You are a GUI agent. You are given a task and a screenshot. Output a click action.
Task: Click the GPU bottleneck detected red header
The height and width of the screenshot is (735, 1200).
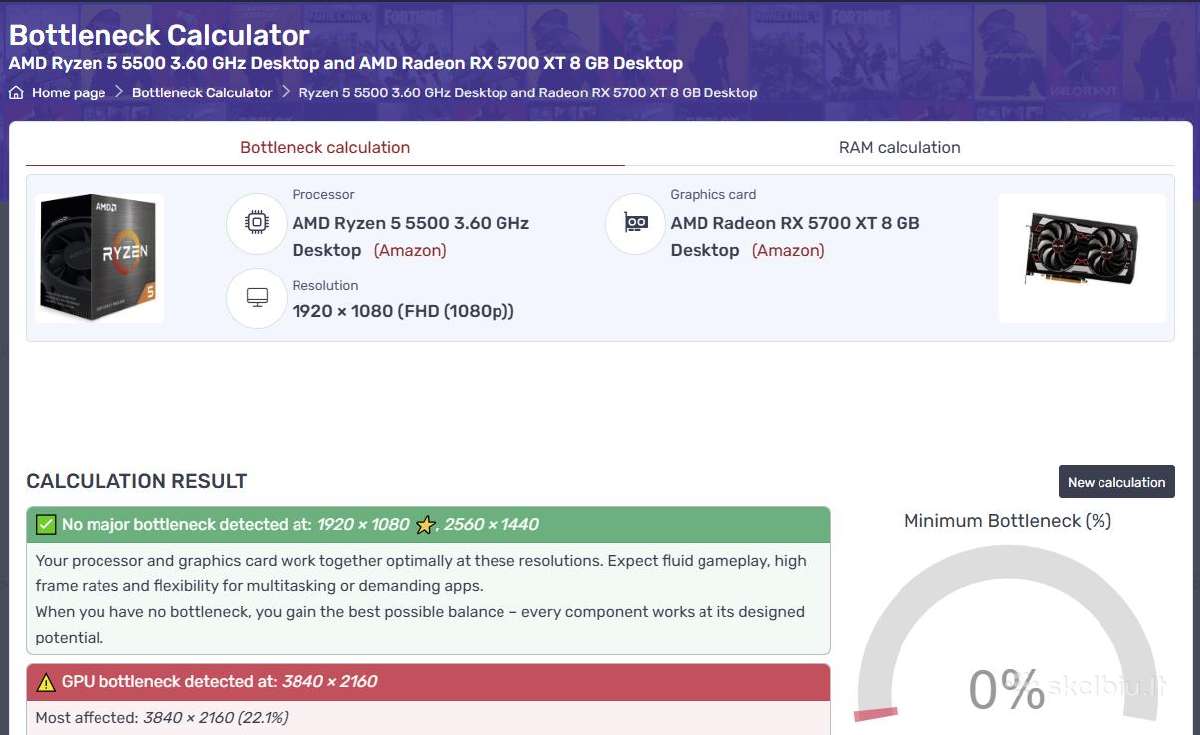pyautogui.click(x=428, y=682)
